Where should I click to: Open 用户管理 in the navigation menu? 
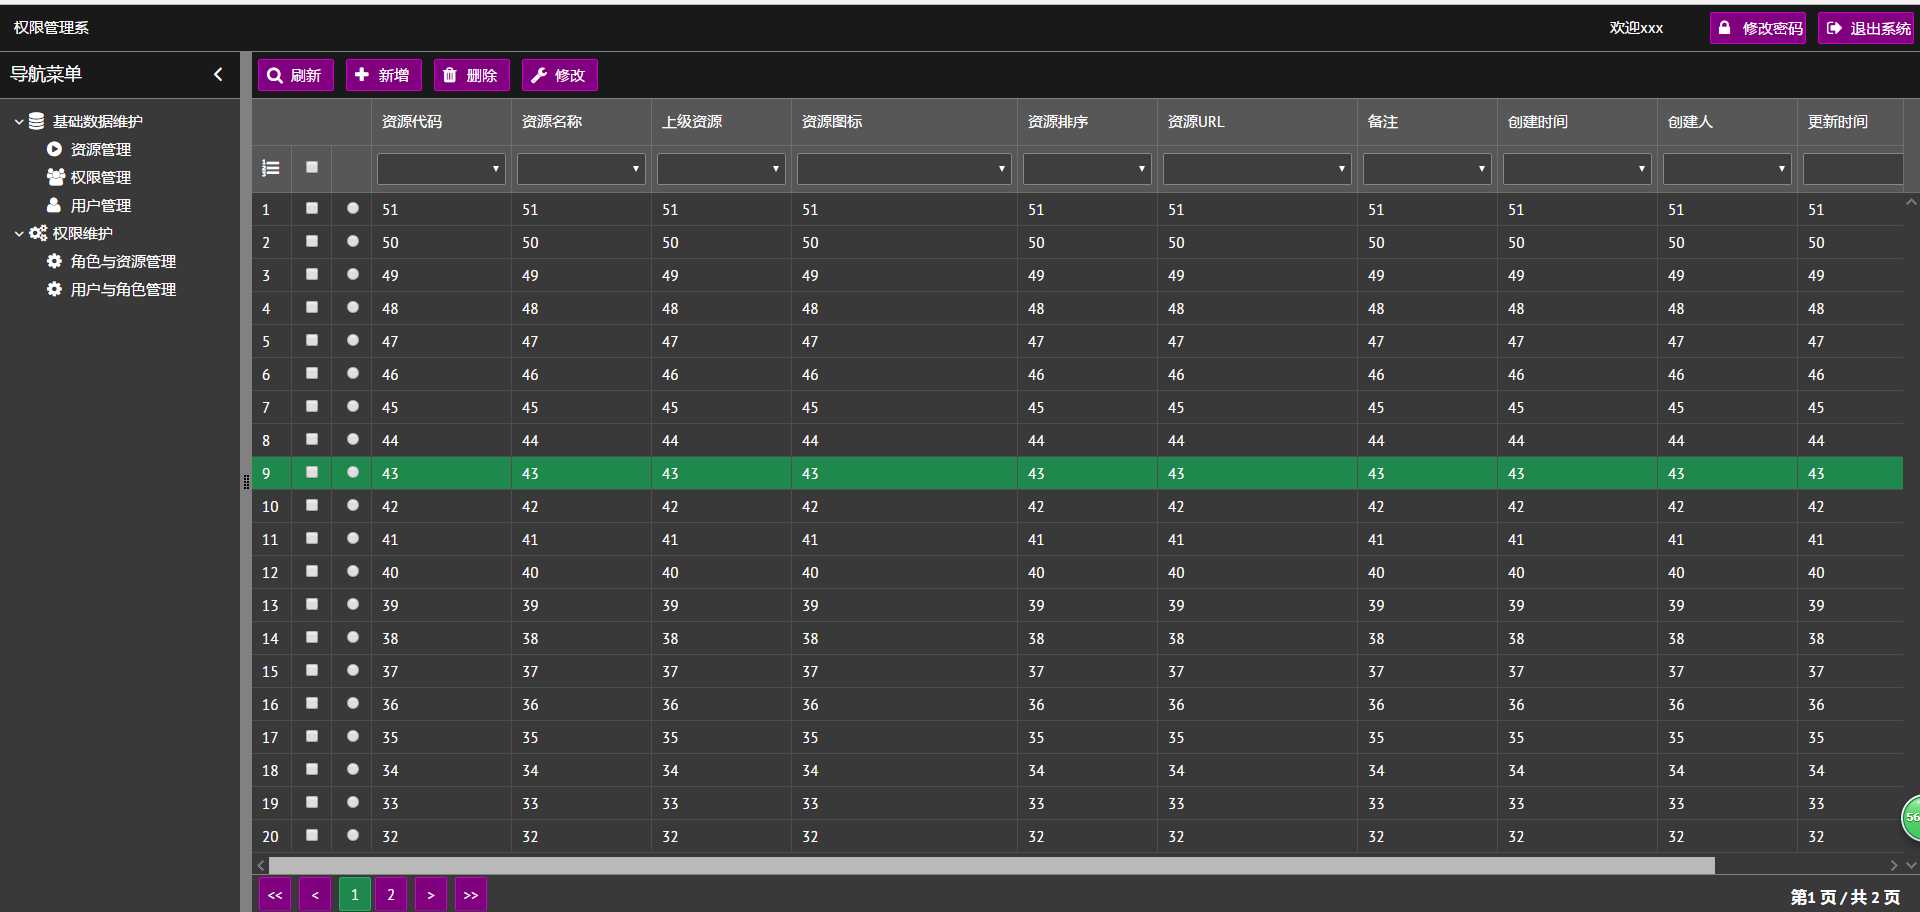click(101, 205)
